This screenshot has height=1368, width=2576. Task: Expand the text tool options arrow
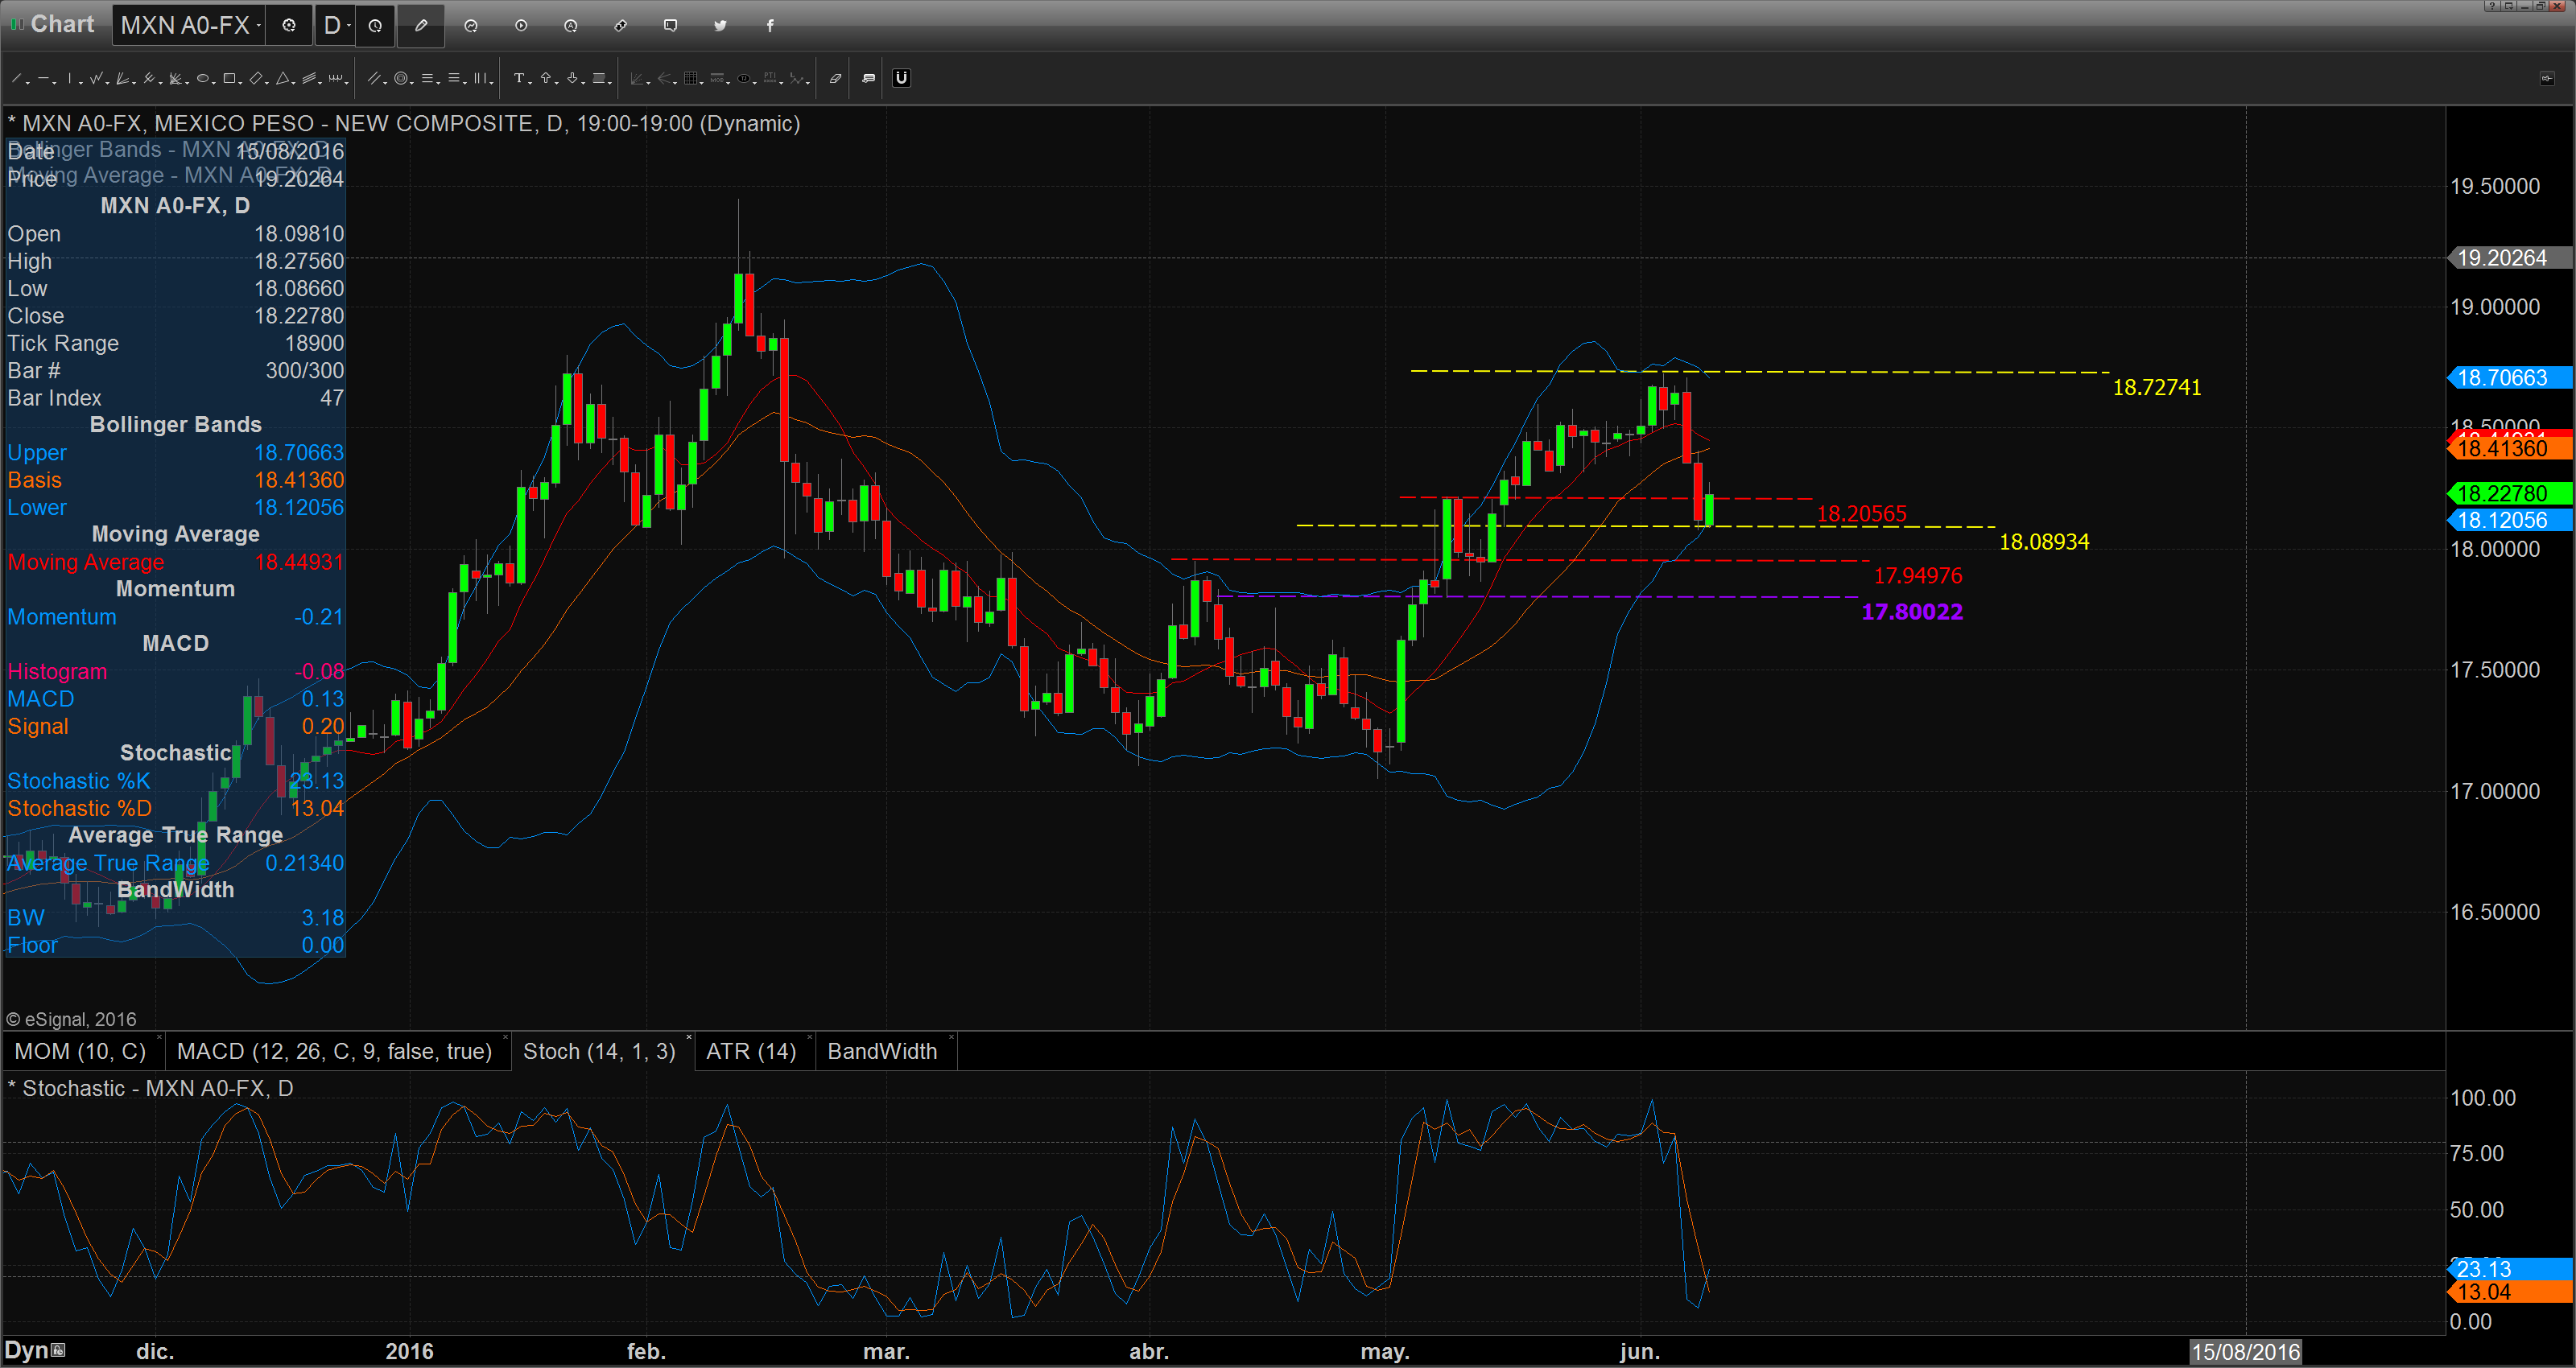coord(530,83)
